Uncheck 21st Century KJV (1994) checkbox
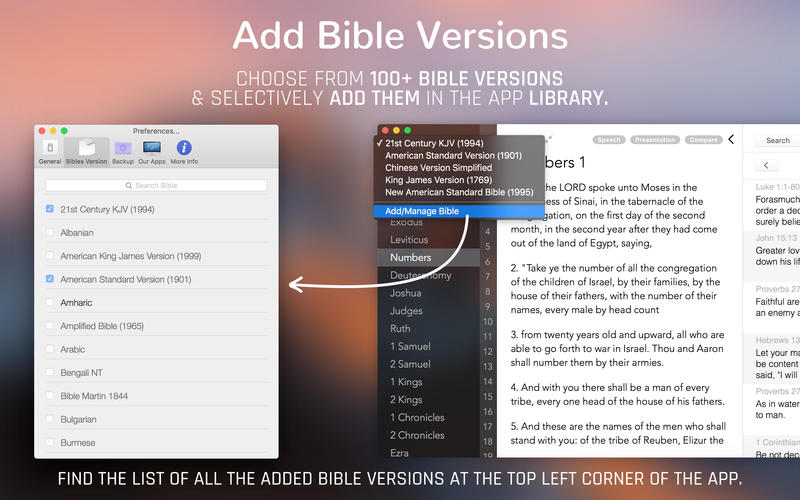 (49, 209)
